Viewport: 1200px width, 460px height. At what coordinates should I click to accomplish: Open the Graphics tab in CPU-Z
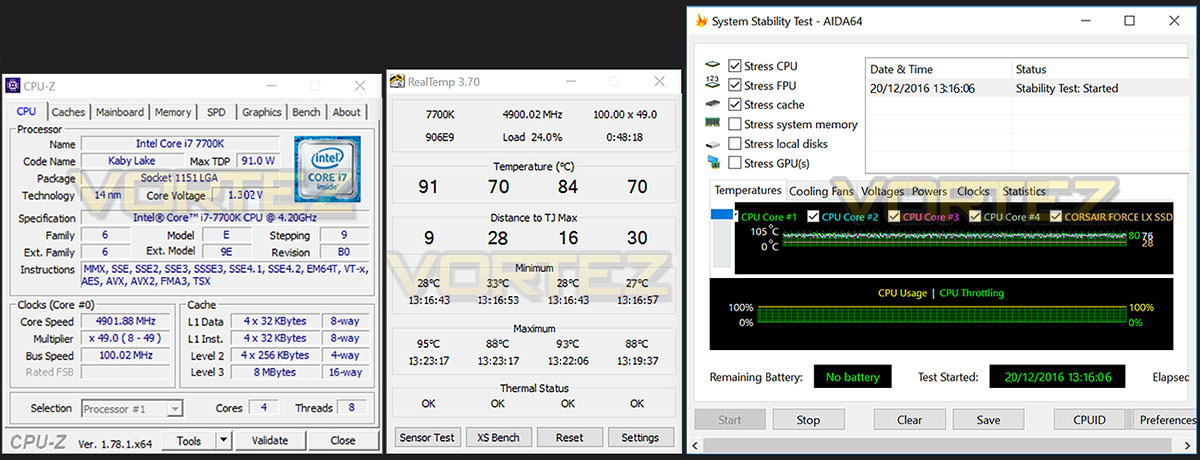tap(262, 112)
